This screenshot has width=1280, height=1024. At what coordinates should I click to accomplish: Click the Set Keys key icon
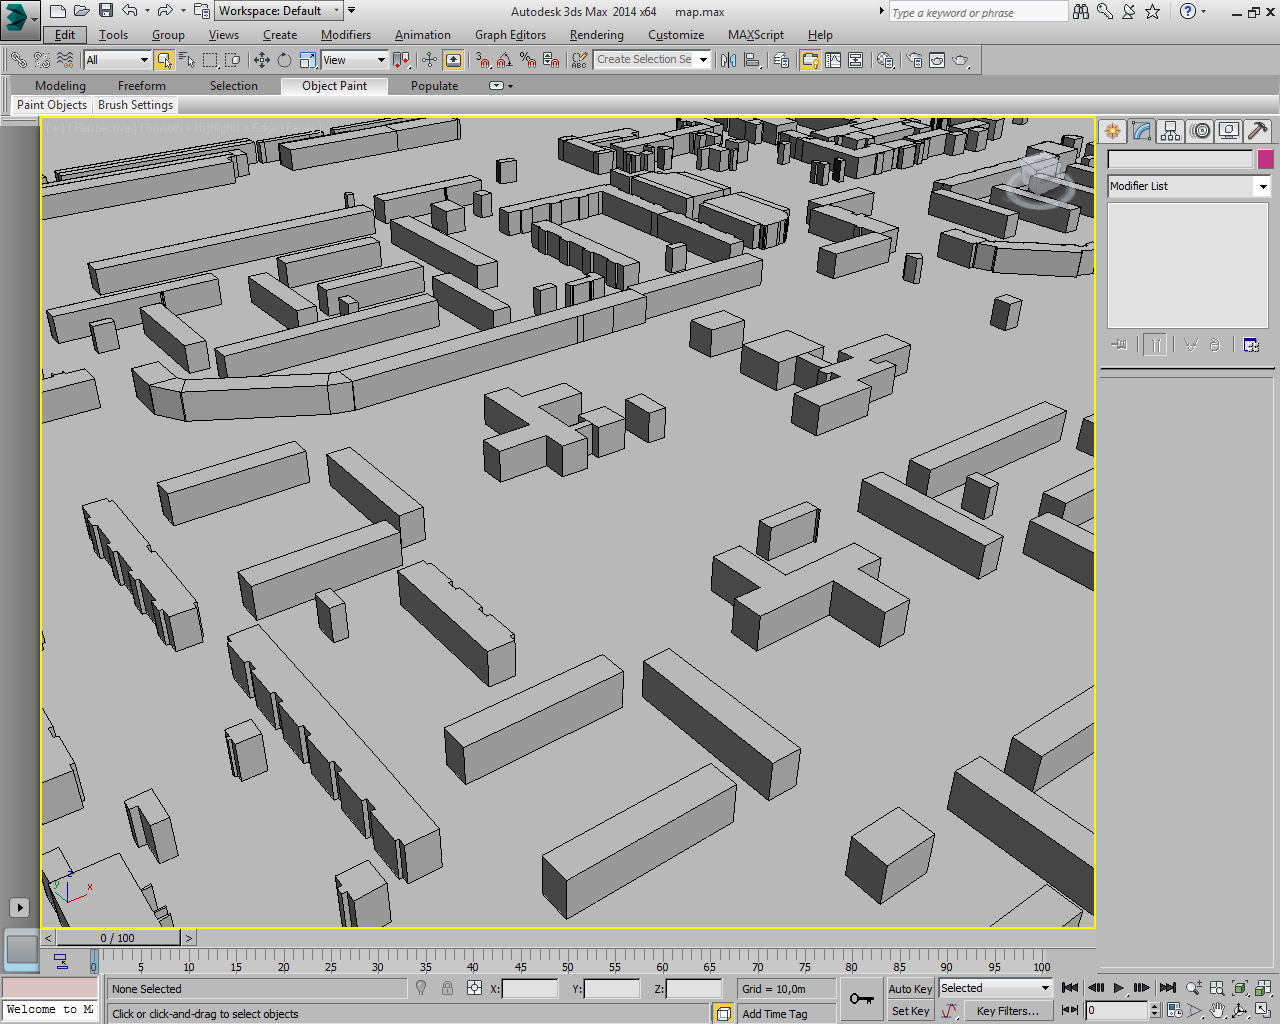point(861,998)
